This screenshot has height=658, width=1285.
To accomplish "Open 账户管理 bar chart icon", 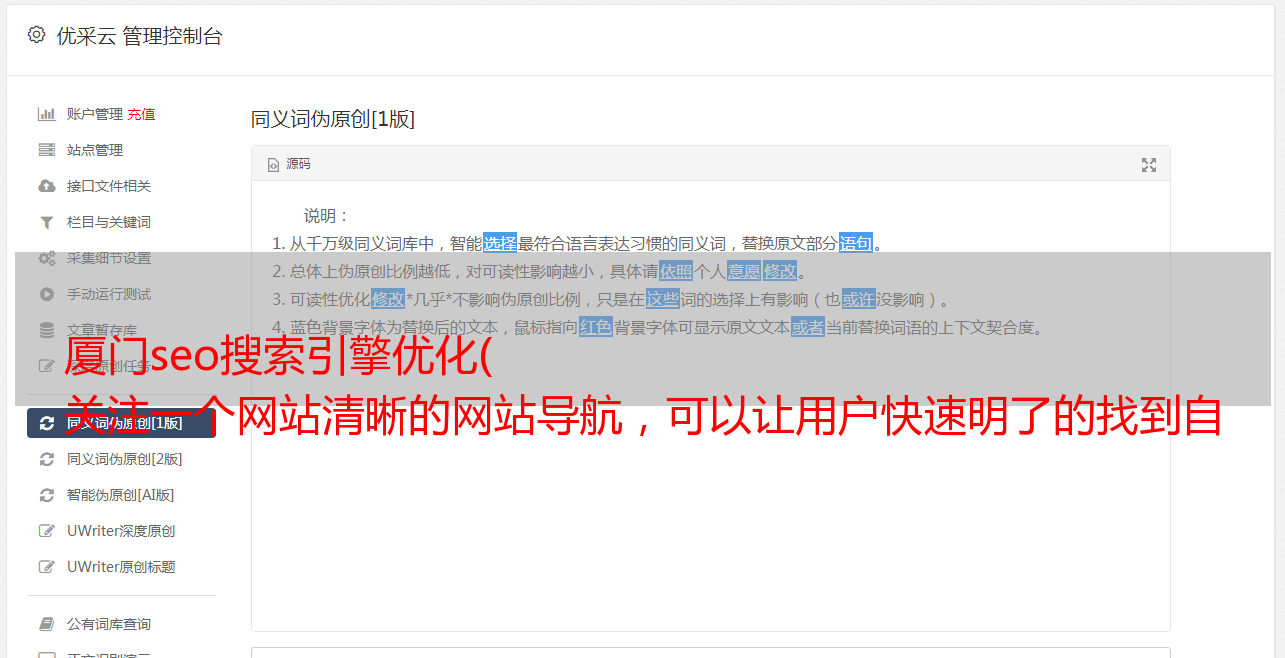I will pos(46,114).
